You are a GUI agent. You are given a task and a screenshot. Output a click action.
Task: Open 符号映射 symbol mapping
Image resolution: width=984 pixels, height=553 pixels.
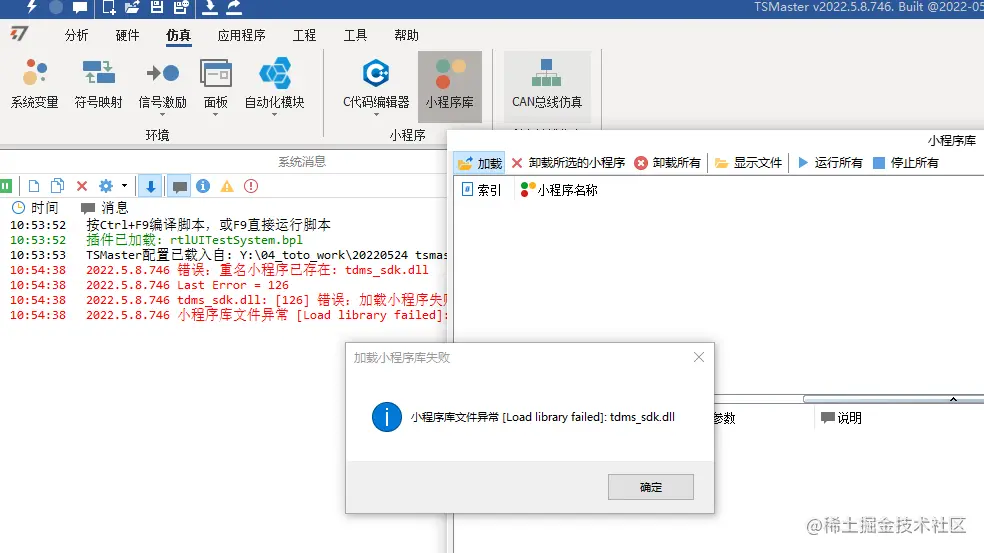(99, 84)
